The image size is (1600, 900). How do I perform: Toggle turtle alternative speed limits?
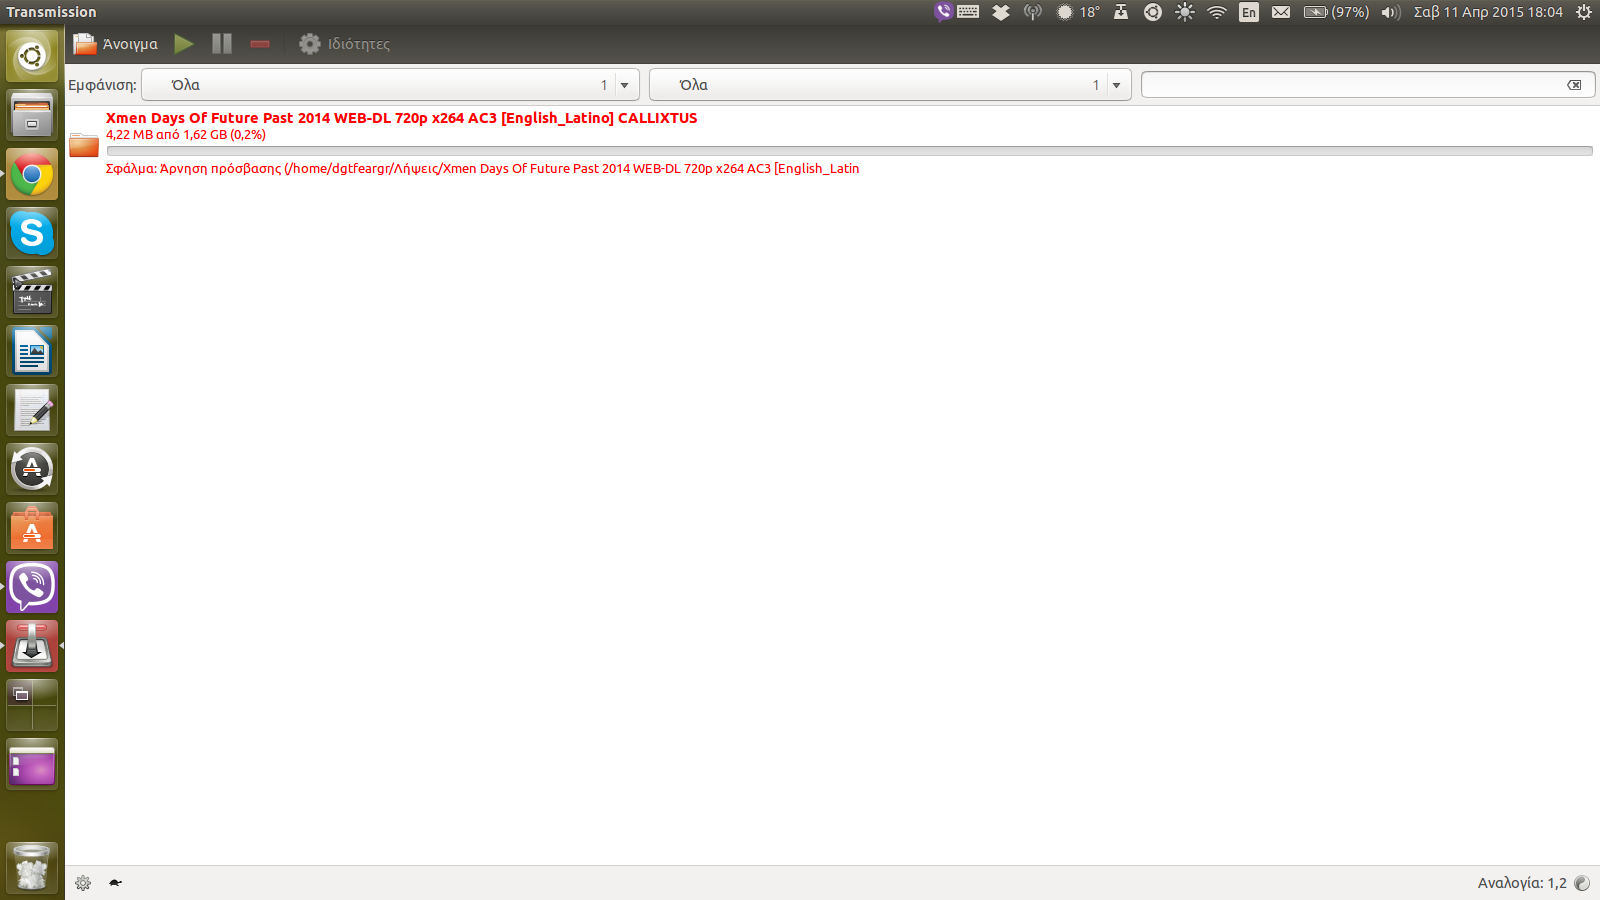click(x=116, y=883)
